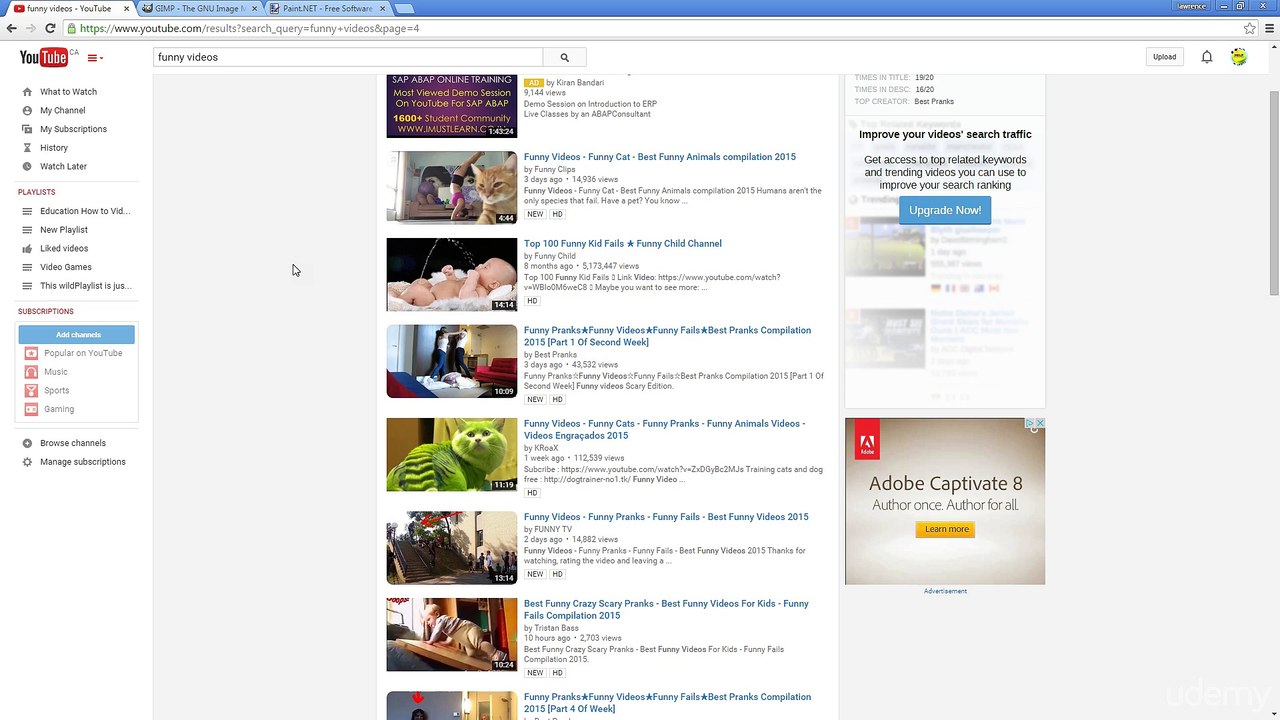1280x720 pixels.
Task: Open the Tristan Bass channel link
Action: 556,628
